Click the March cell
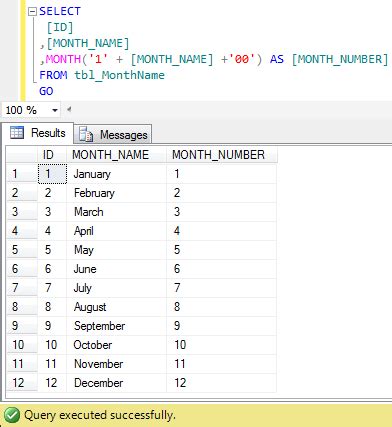This screenshot has height=427, width=392. point(116,212)
